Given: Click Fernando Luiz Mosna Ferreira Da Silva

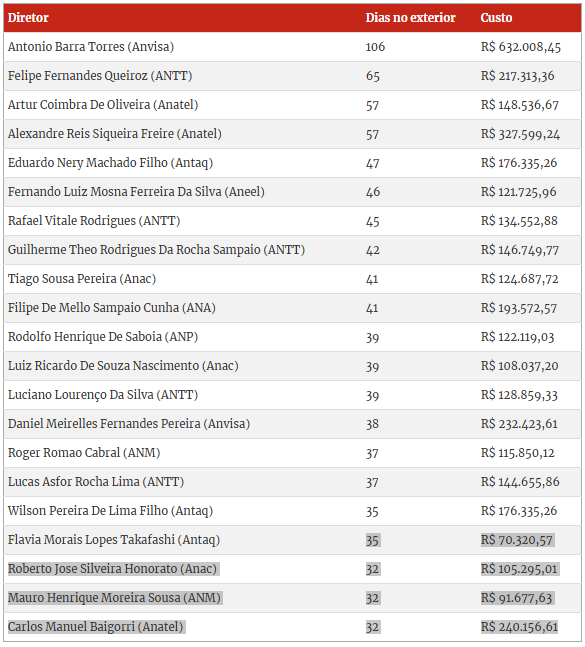Looking at the screenshot, I should coord(115,192).
